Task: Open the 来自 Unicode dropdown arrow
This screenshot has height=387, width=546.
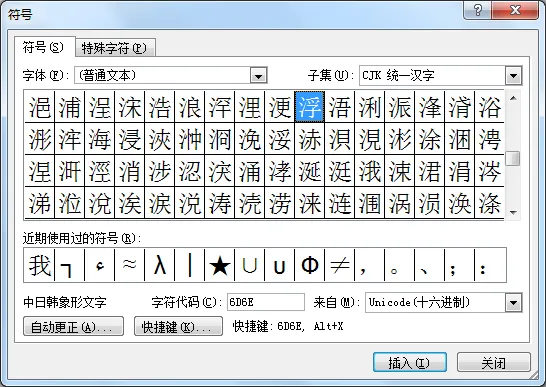Action: (x=513, y=302)
